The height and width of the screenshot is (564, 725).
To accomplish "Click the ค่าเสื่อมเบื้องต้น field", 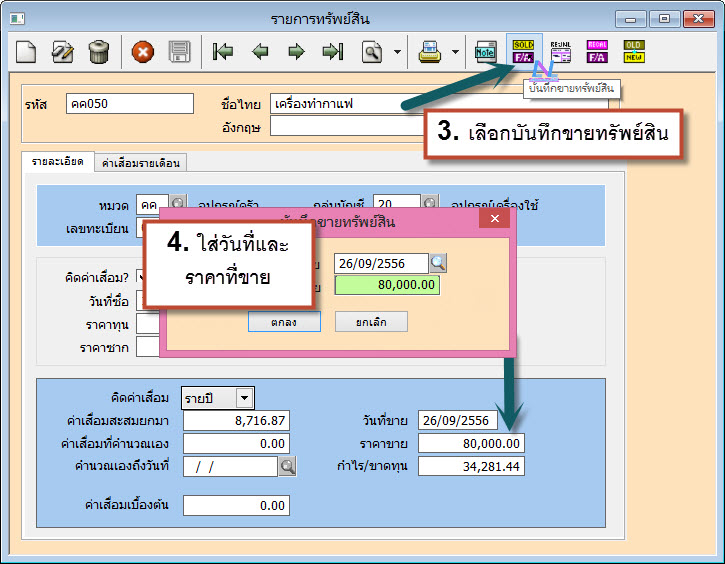I will click(x=236, y=505).
